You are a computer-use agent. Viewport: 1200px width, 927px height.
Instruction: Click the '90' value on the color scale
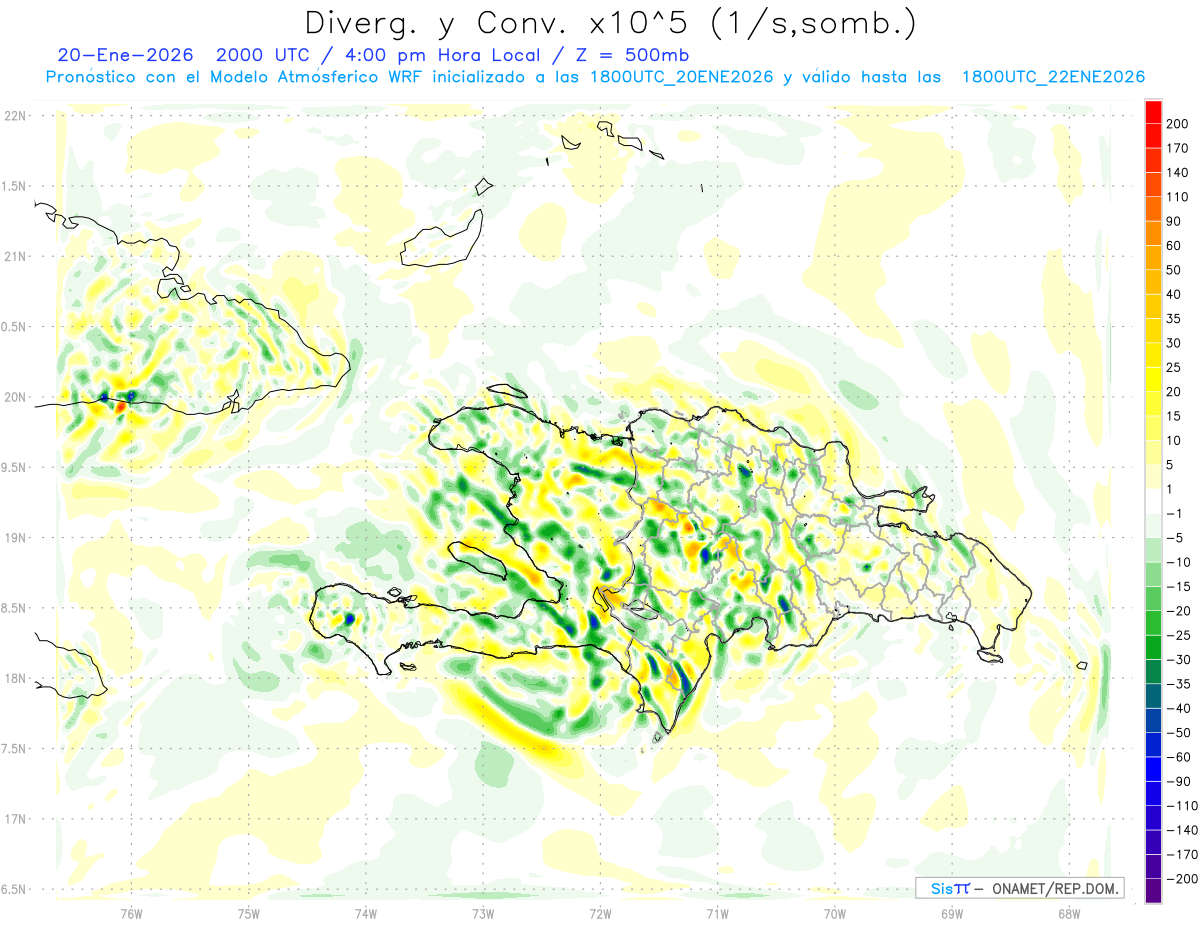click(1174, 221)
